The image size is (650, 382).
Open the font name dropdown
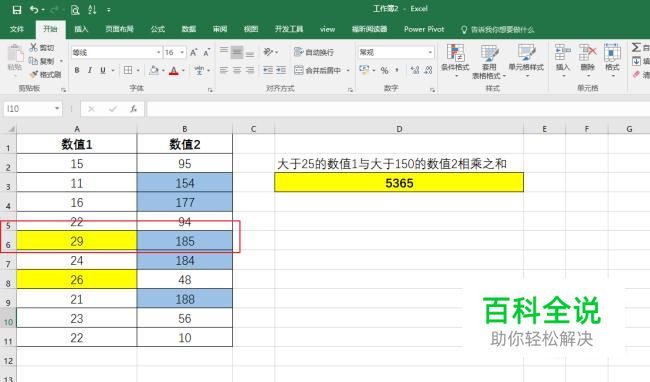(x=158, y=53)
